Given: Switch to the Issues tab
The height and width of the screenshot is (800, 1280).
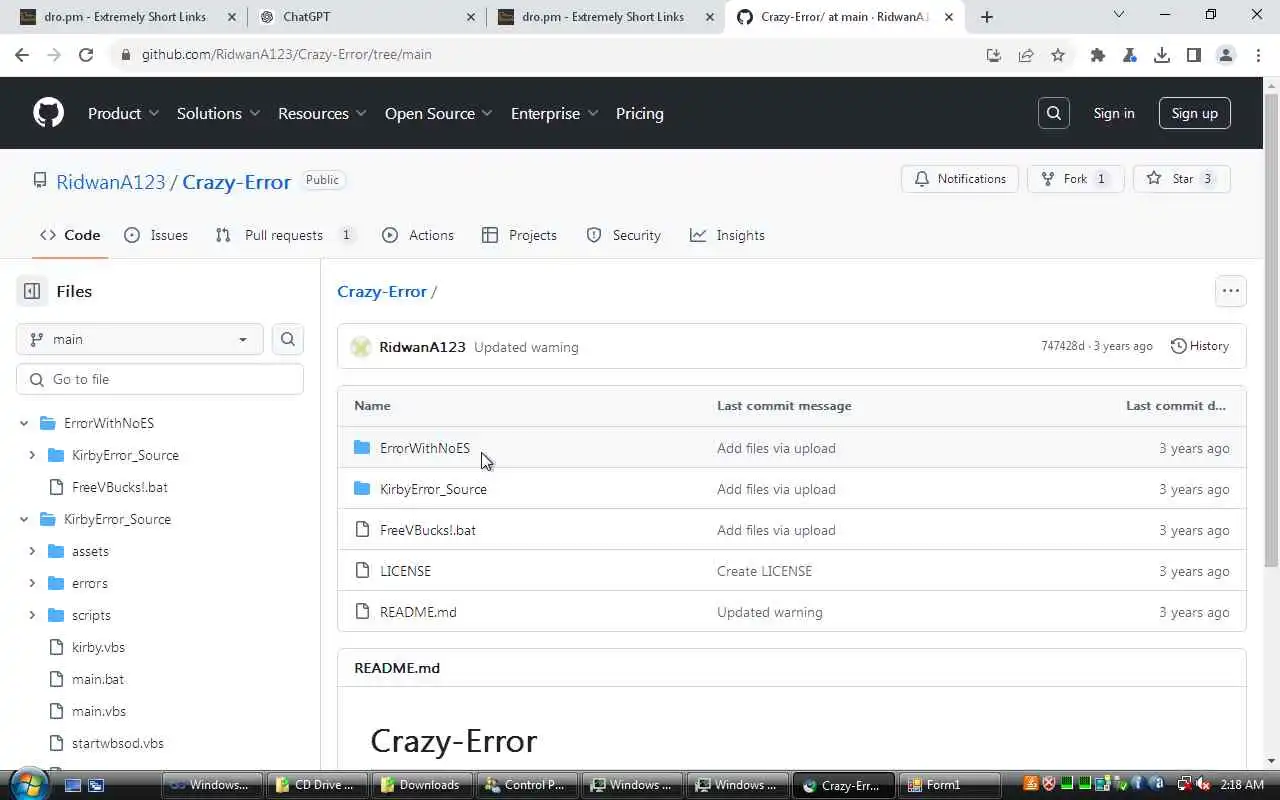Looking at the screenshot, I should pos(156,235).
